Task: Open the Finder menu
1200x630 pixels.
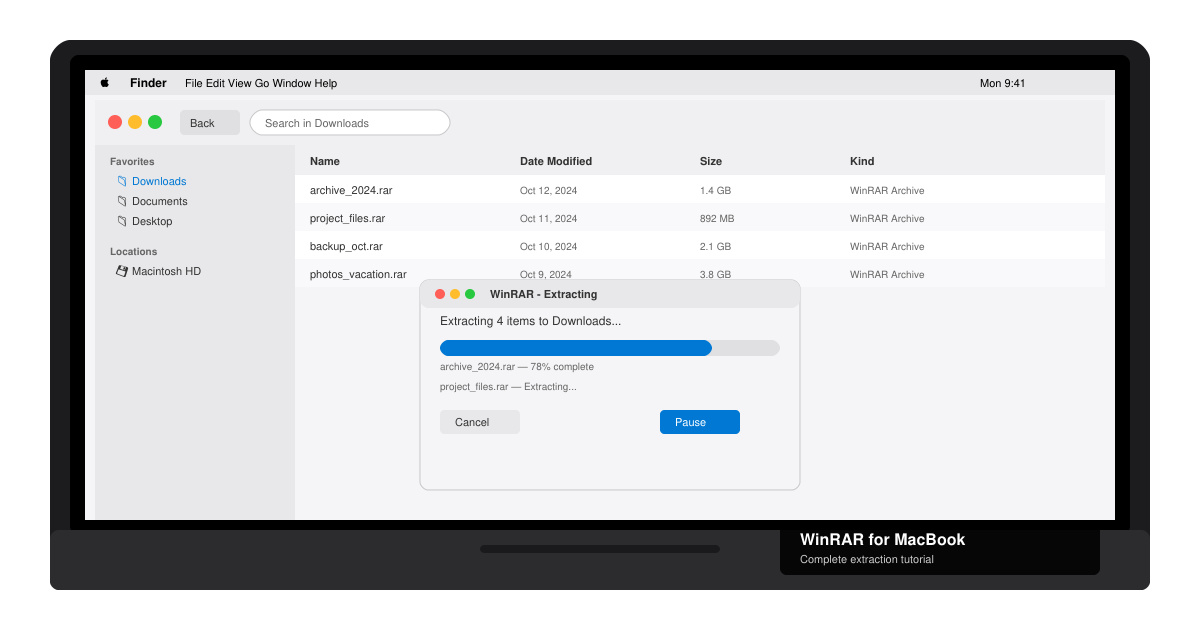Action: click(x=148, y=83)
